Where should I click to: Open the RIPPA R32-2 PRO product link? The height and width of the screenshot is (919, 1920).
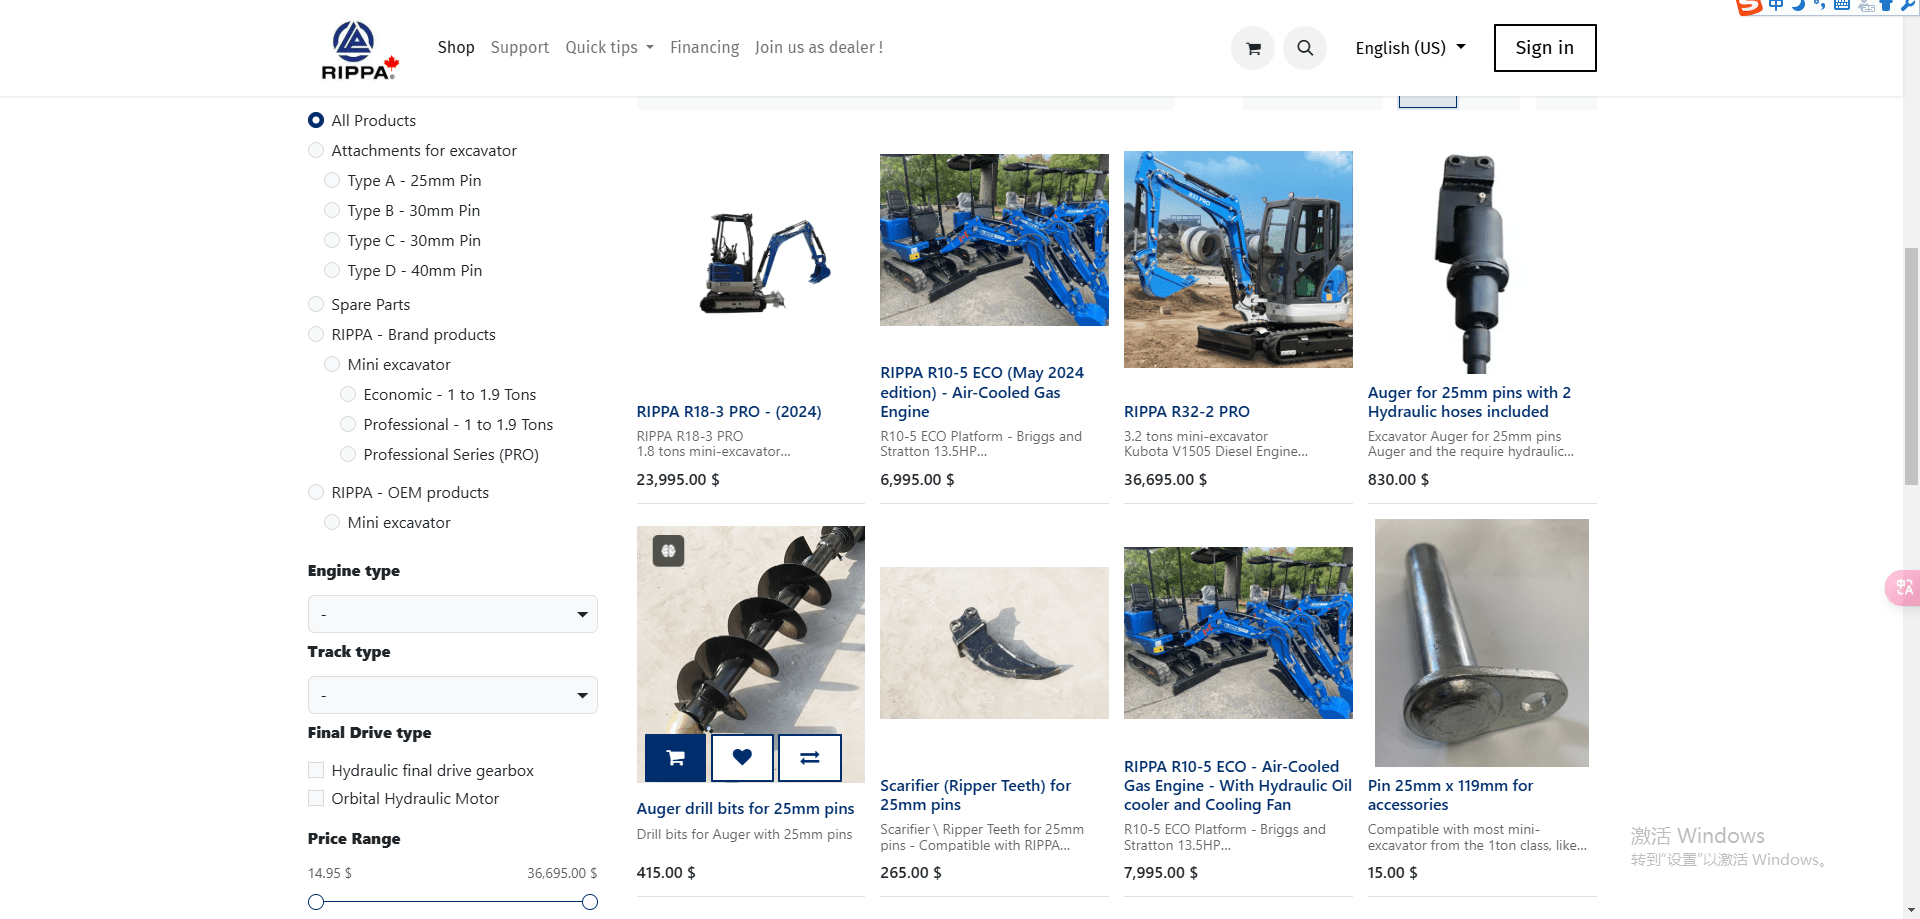coord(1186,412)
